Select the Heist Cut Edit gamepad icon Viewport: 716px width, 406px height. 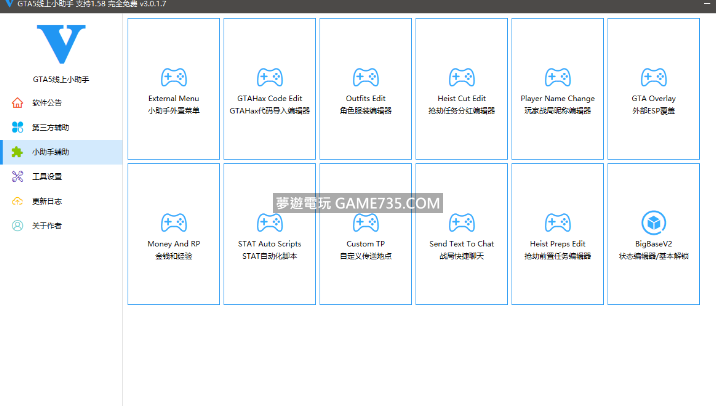point(462,78)
